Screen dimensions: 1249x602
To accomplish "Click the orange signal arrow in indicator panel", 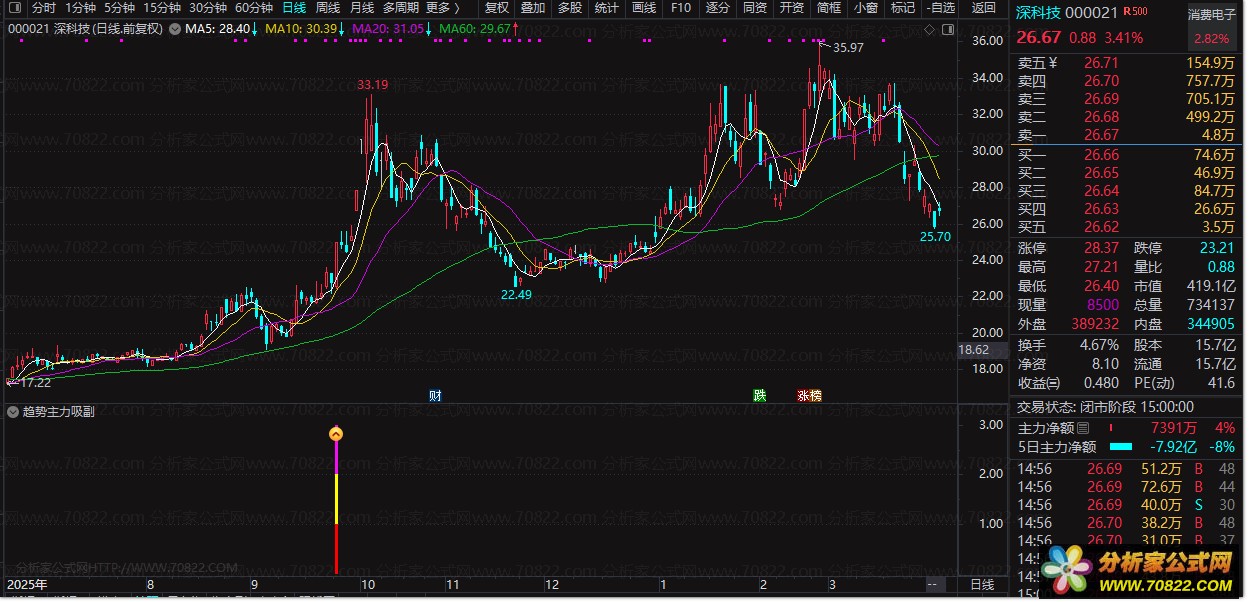I will (337, 434).
